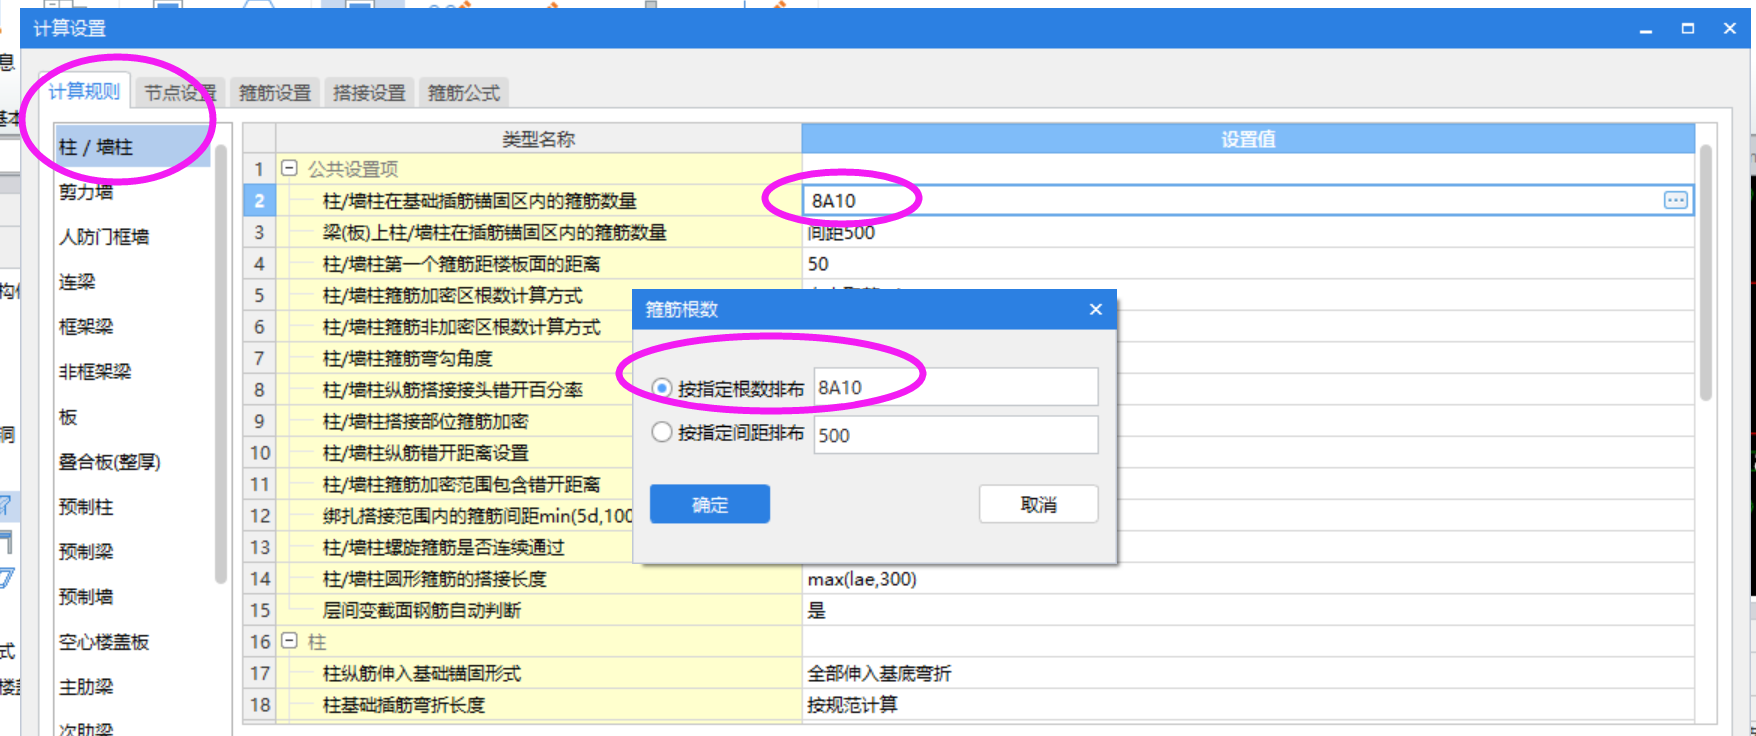Collapse the 公共设置项 group
Screen dimensions: 1756x736
[x=289, y=168]
